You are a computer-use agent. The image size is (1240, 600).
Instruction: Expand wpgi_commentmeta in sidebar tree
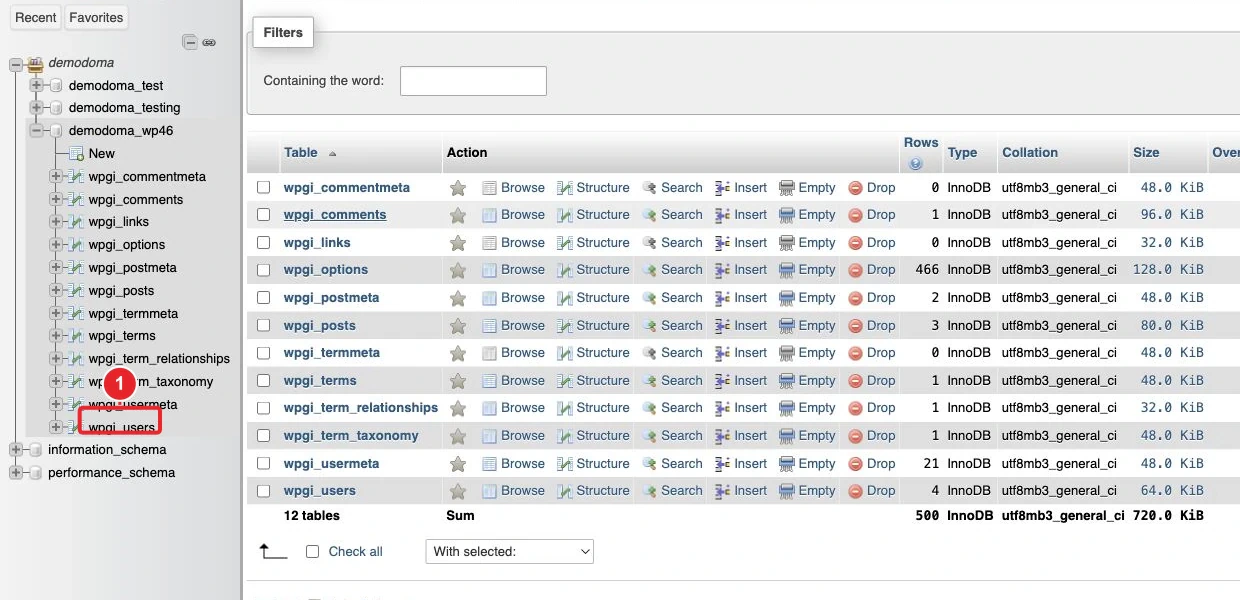(x=56, y=177)
